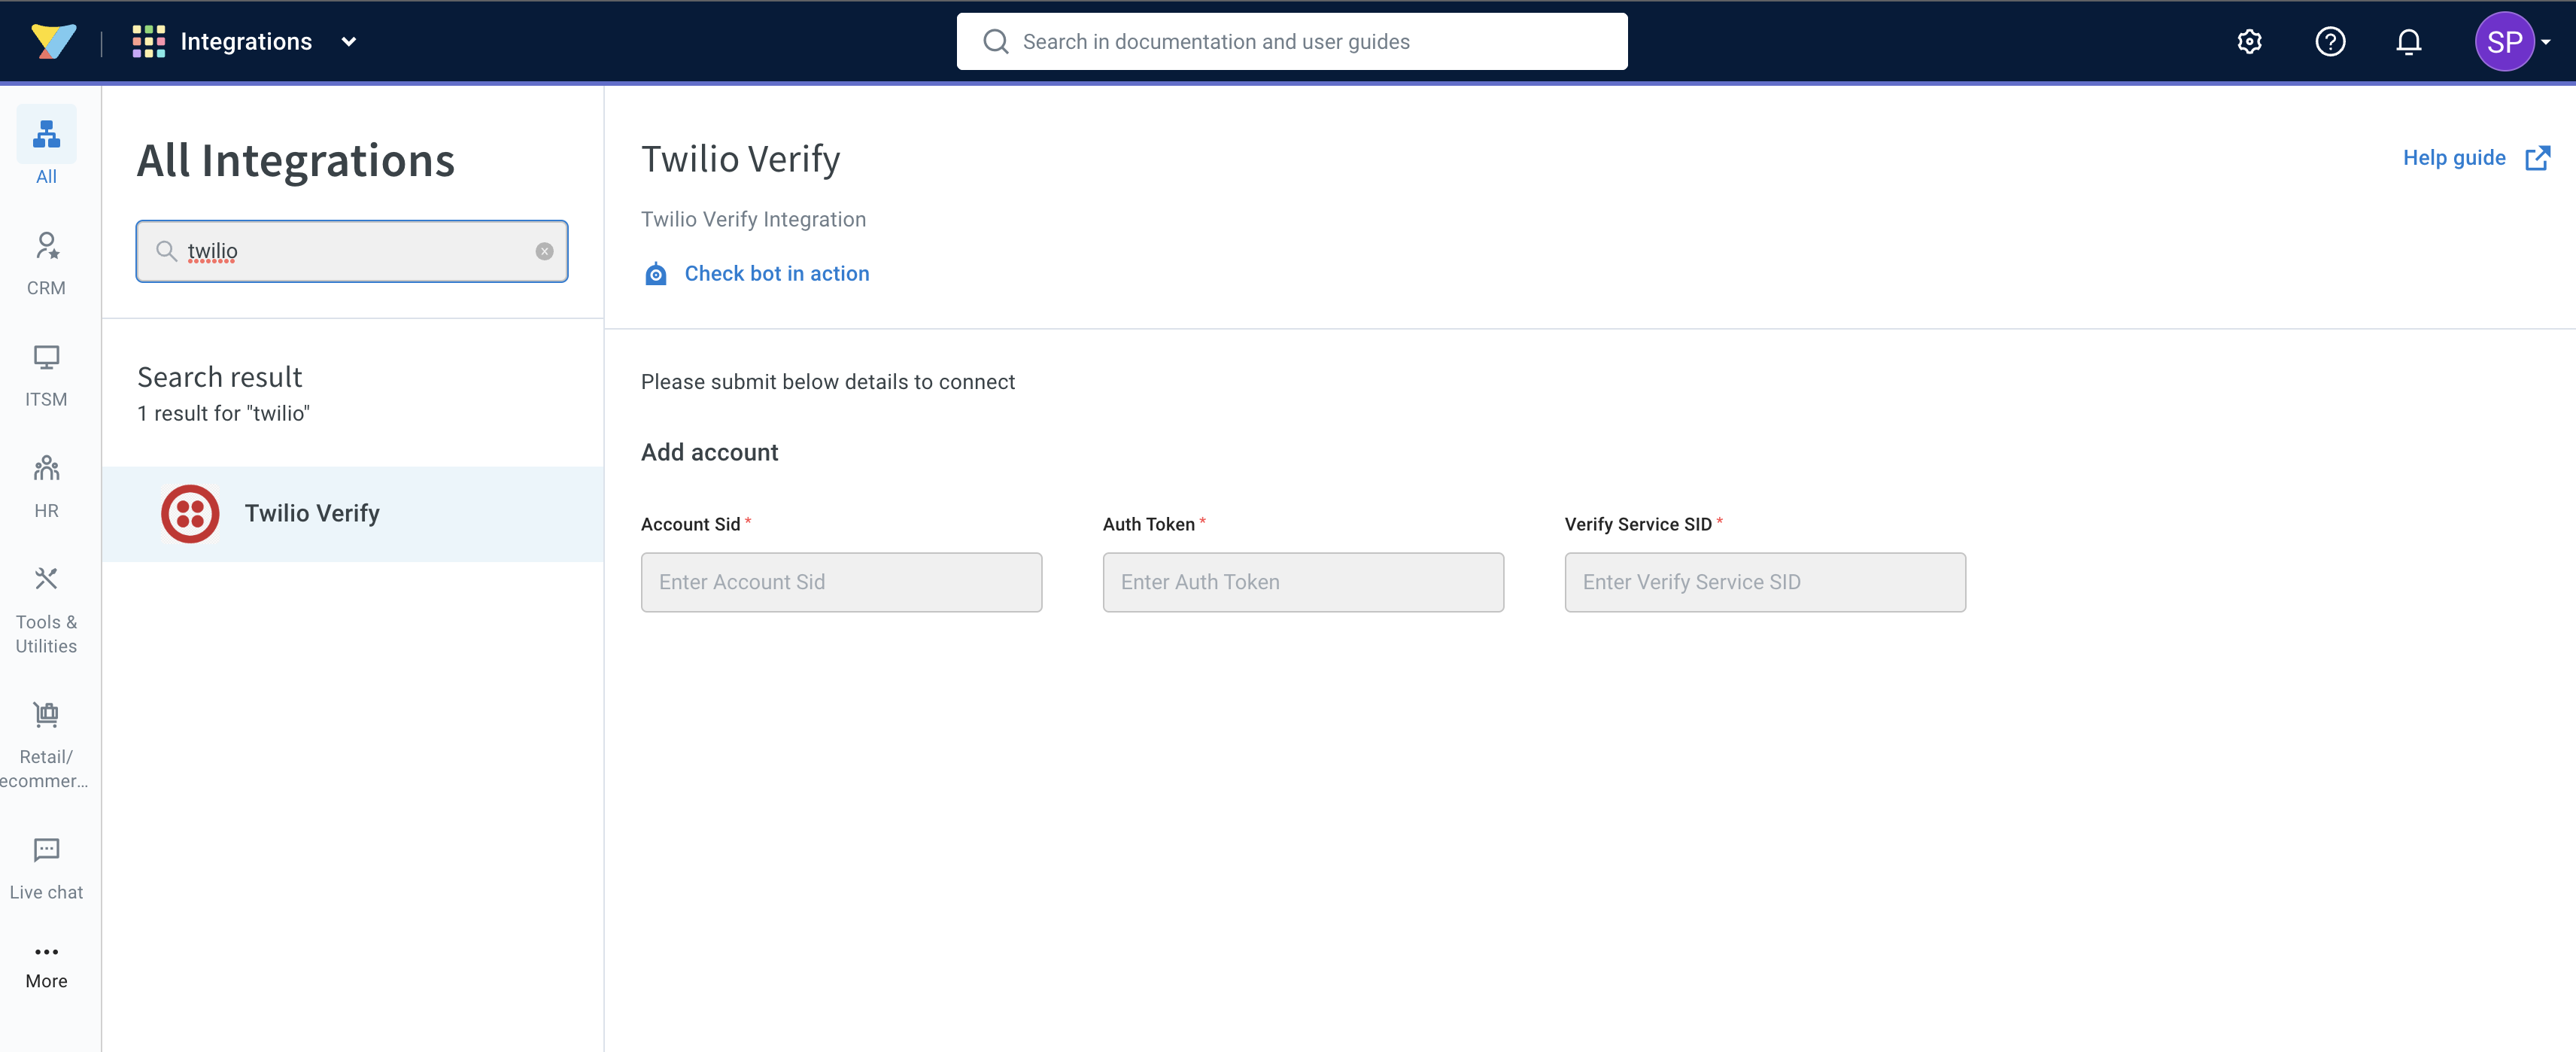Select the Tools & Utilities category
Screen dimensions: 2576x1052
pyautogui.click(x=46, y=611)
